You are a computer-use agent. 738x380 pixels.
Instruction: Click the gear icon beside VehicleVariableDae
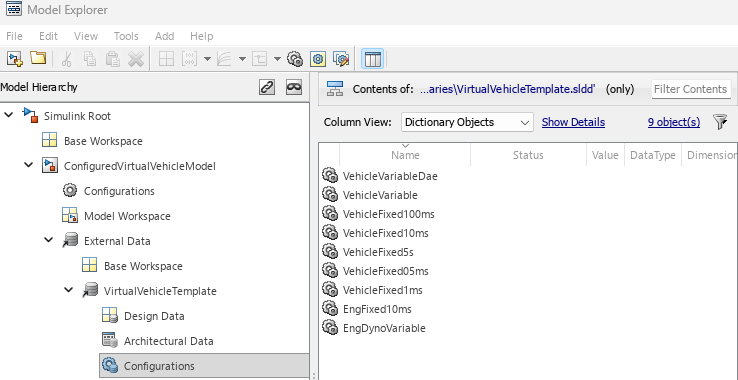[x=330, y=175]
